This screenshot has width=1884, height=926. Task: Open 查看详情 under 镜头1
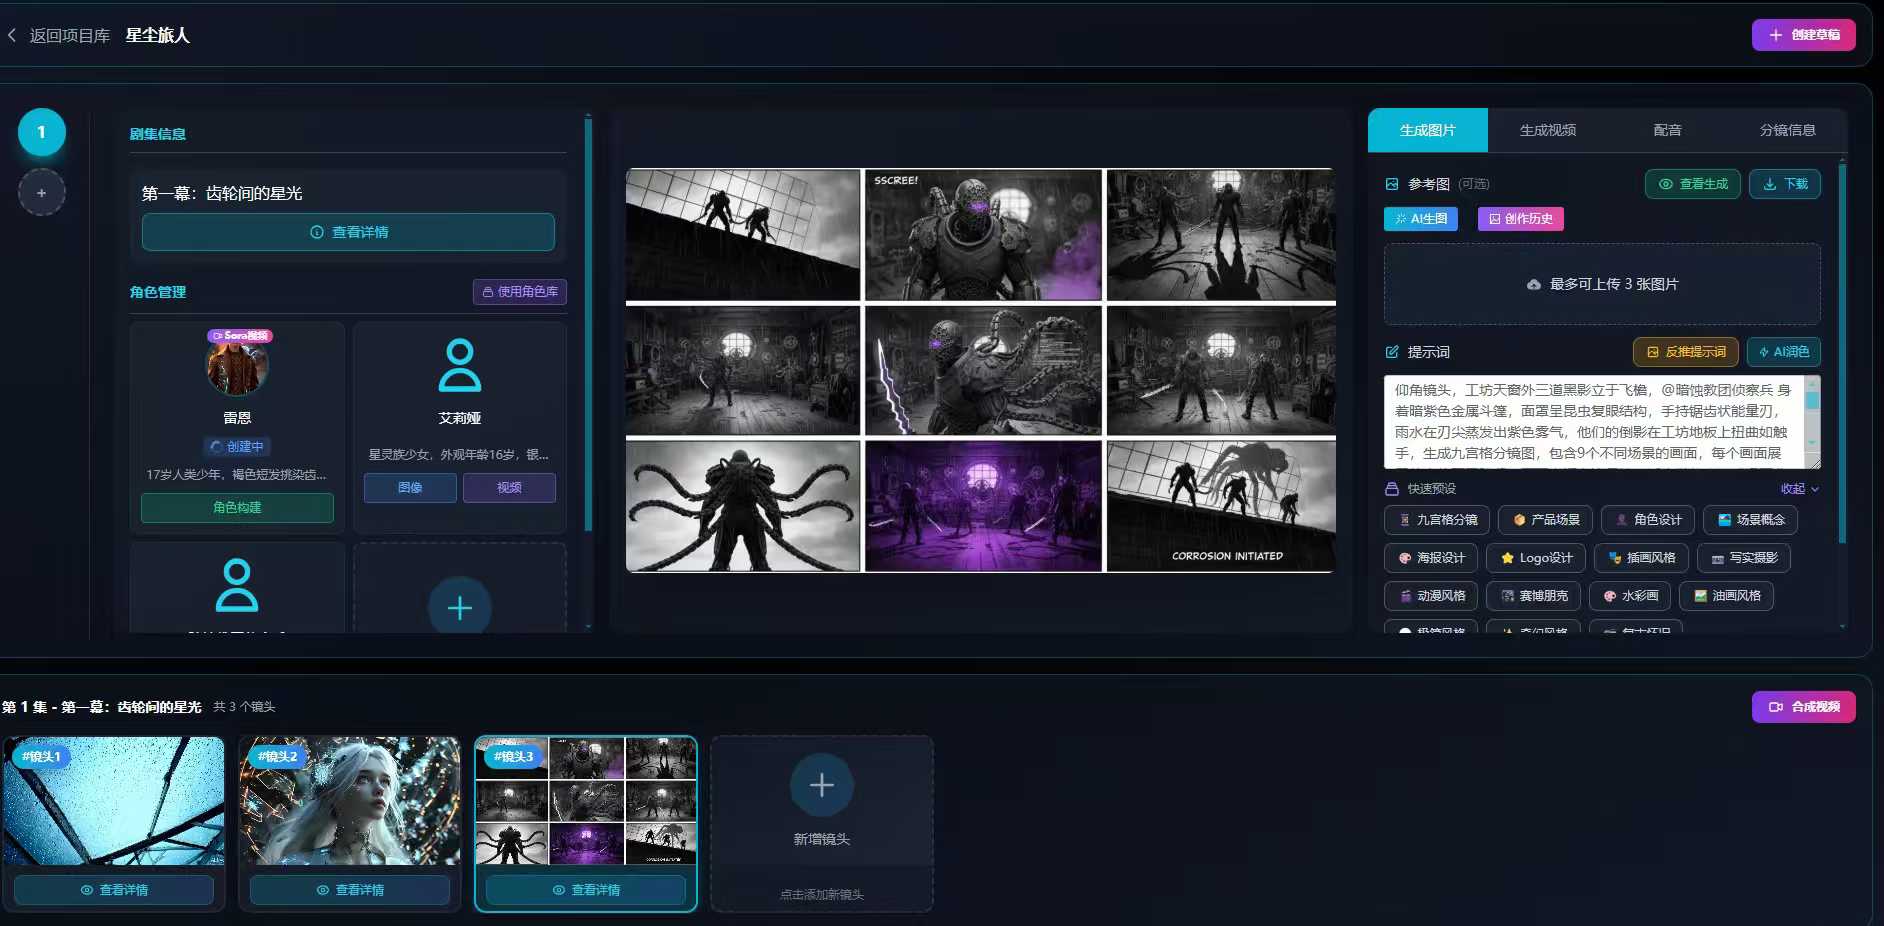pos(114,890)
